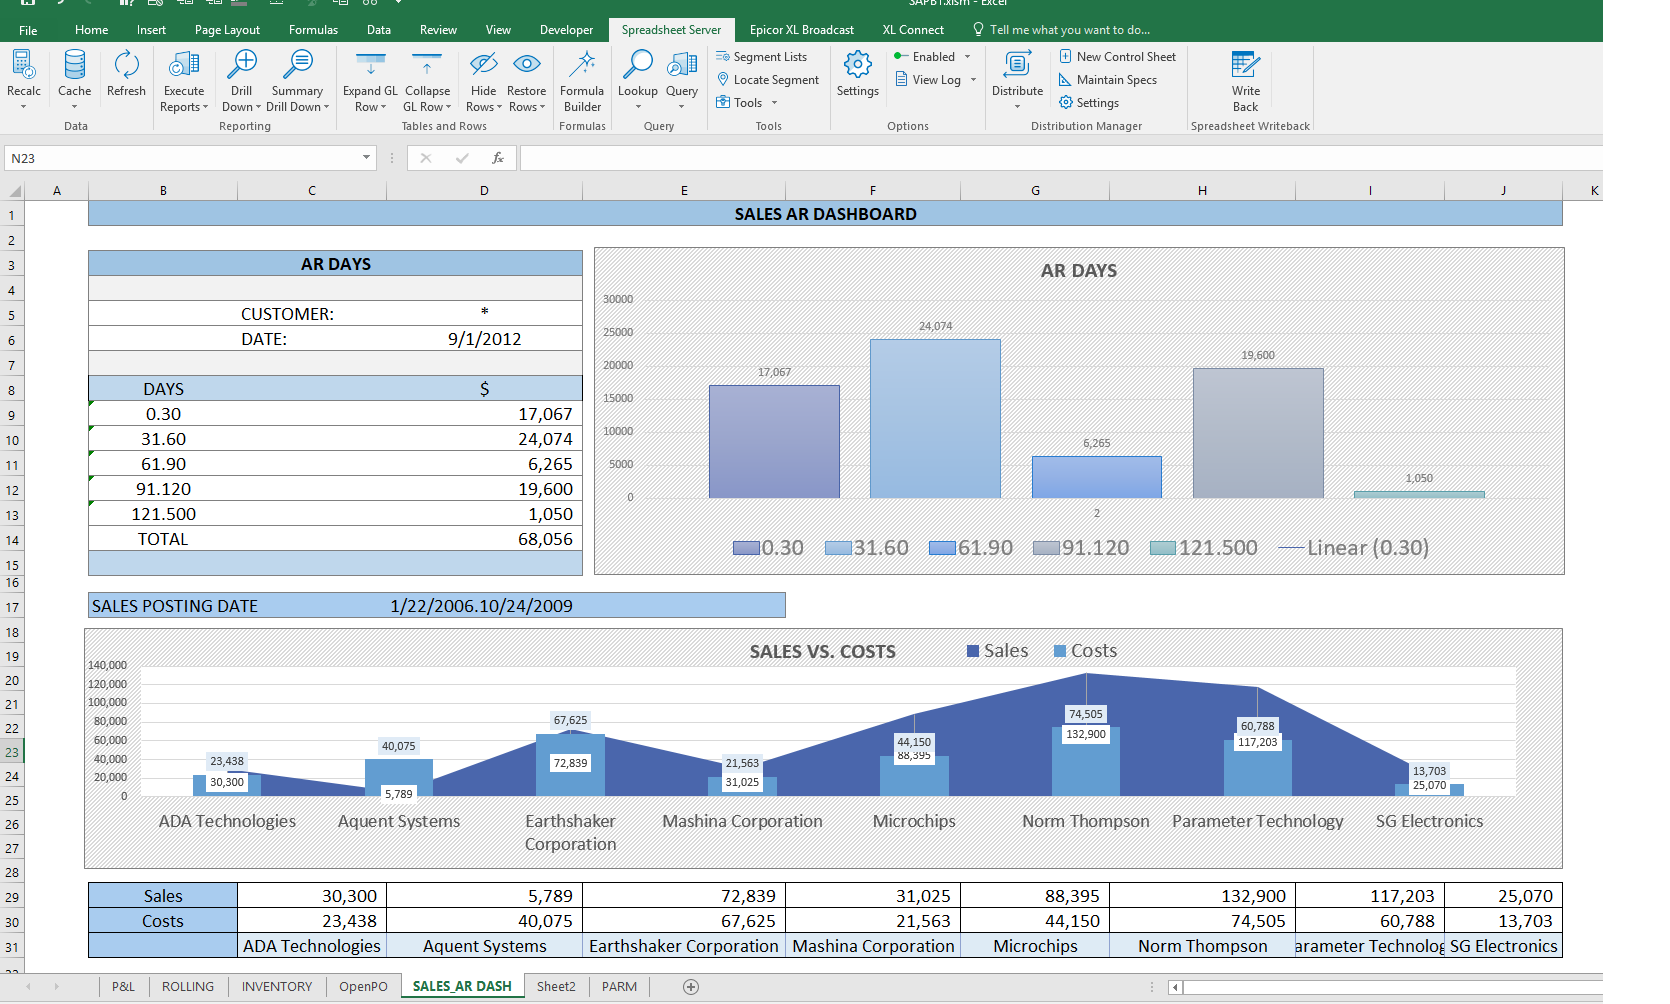The height and width of the screenshot is (1004, 1670).
Task: Open the PARM sheet tab
Action: [619, 987]
